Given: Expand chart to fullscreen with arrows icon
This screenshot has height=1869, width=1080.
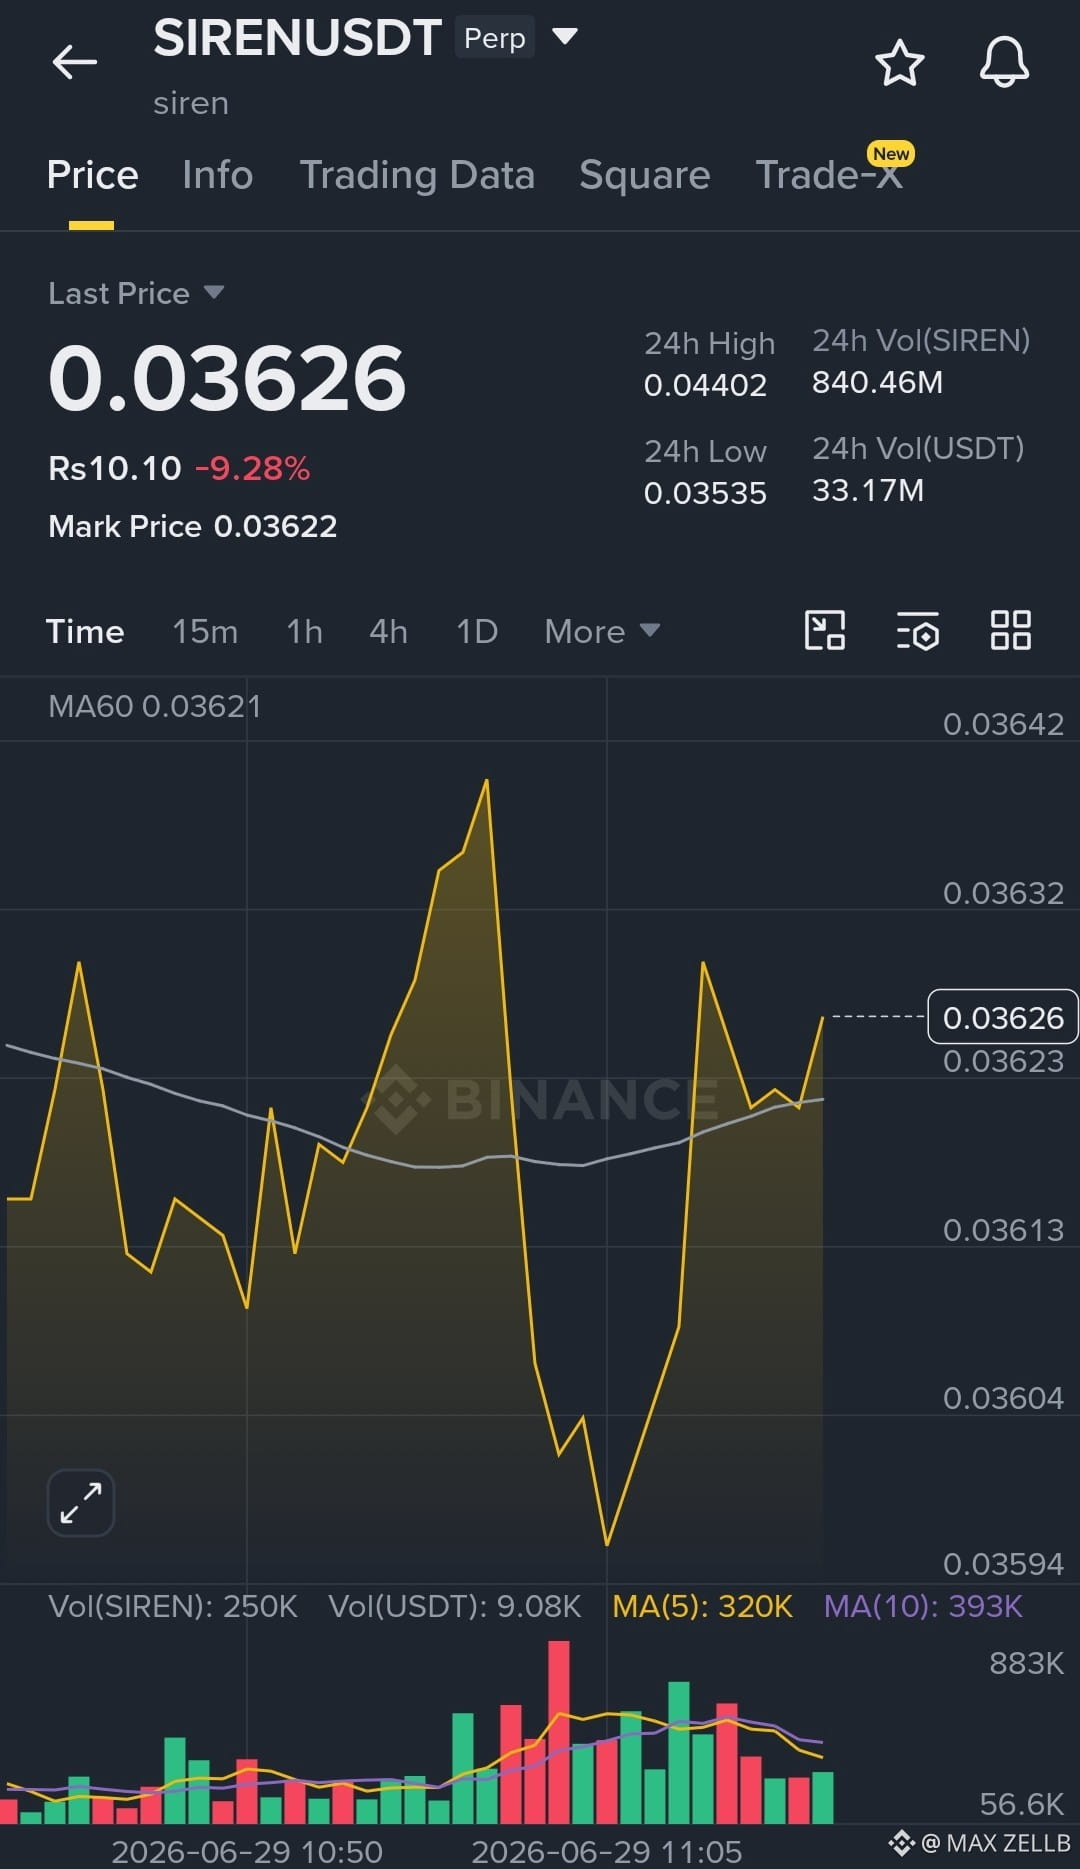Looking at the screenshot, I should point(81,1502).
